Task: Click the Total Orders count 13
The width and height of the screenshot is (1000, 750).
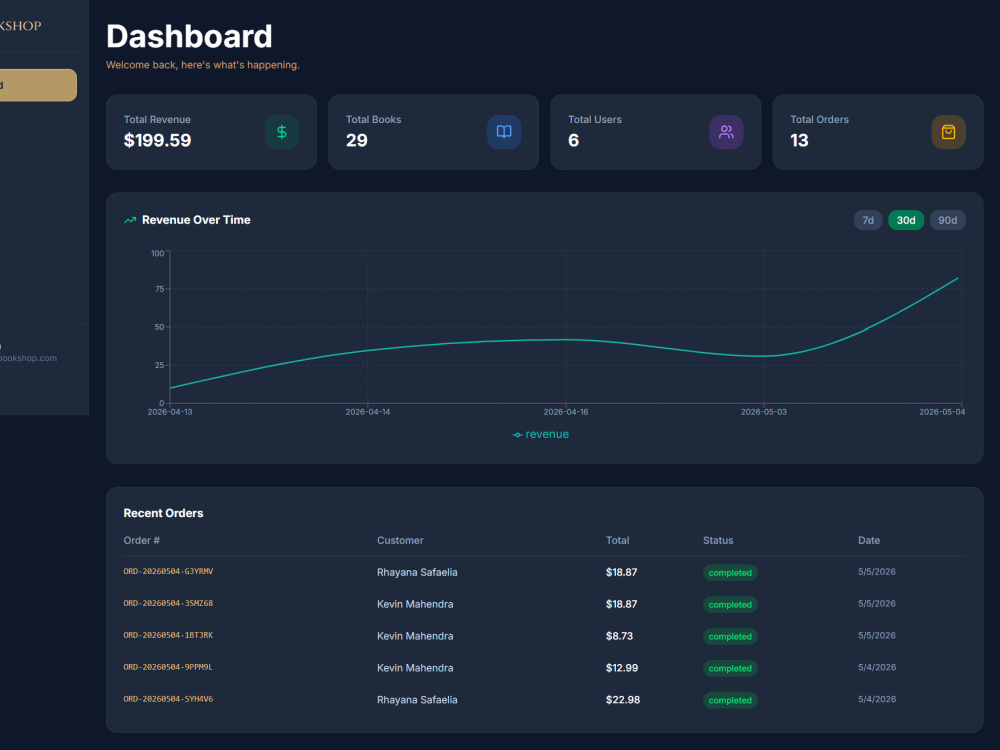Action: [799, 140]
